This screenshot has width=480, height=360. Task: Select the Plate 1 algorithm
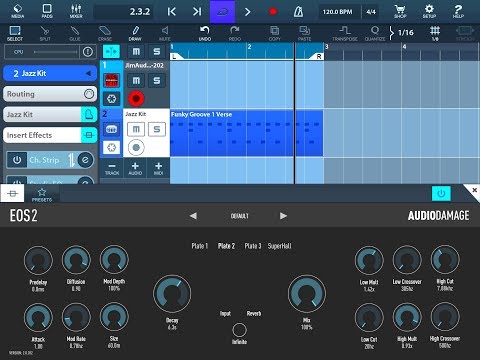tap(199, 246)
